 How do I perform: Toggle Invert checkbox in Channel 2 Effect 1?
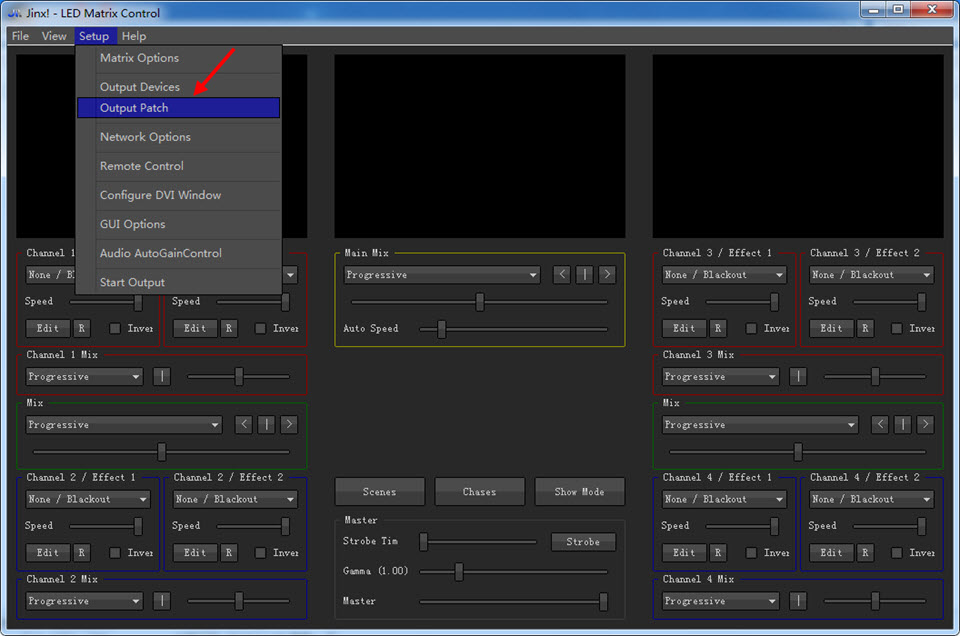point(114,553)
